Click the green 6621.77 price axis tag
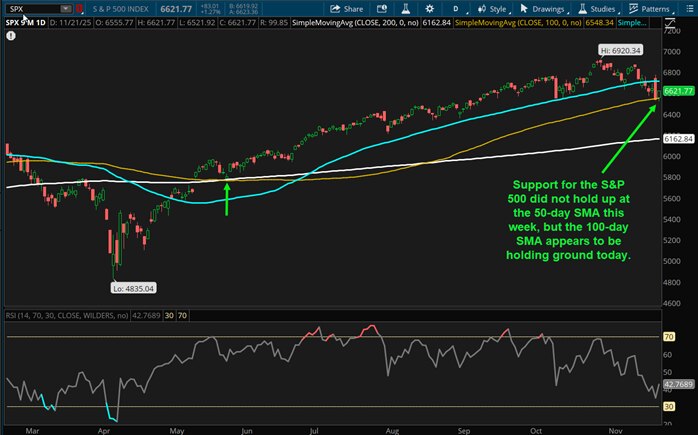 pos(678,91)
